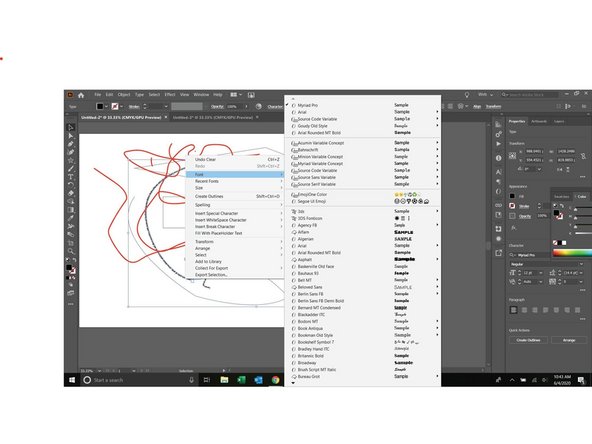Open the fill color dropdown in control bar

106,107
